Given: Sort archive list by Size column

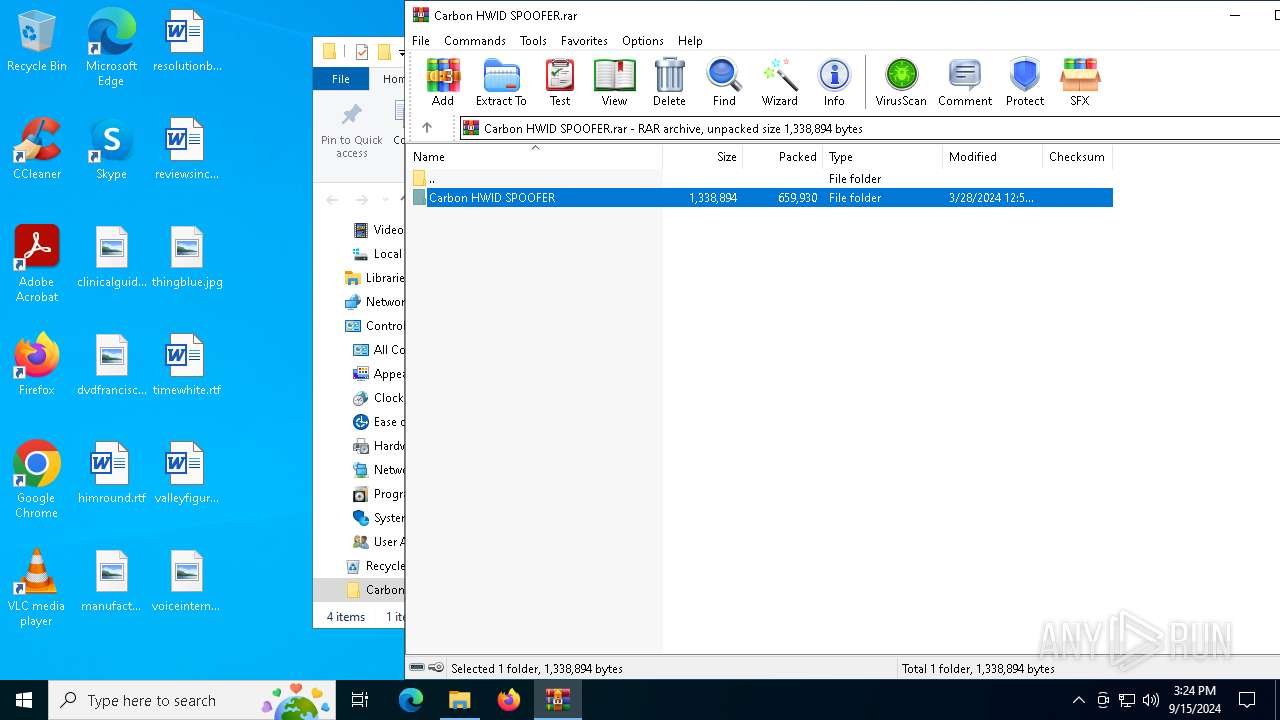Looking at the screenshot, I should click(x=703, y=157).
